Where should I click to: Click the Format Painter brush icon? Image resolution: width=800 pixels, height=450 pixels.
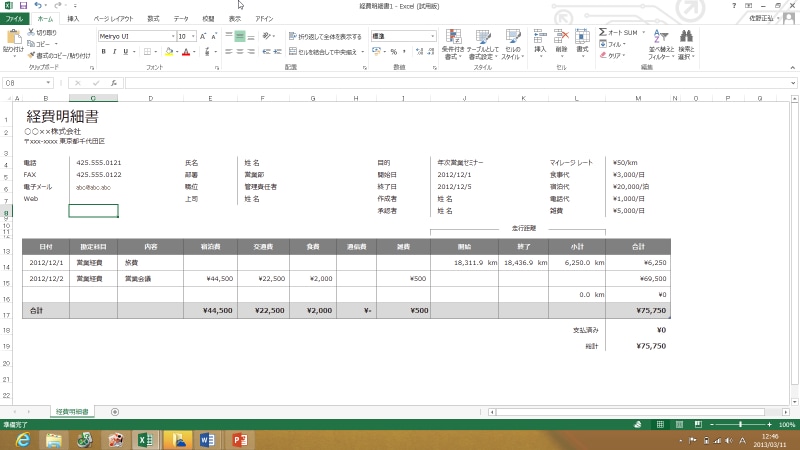[31, 55]
